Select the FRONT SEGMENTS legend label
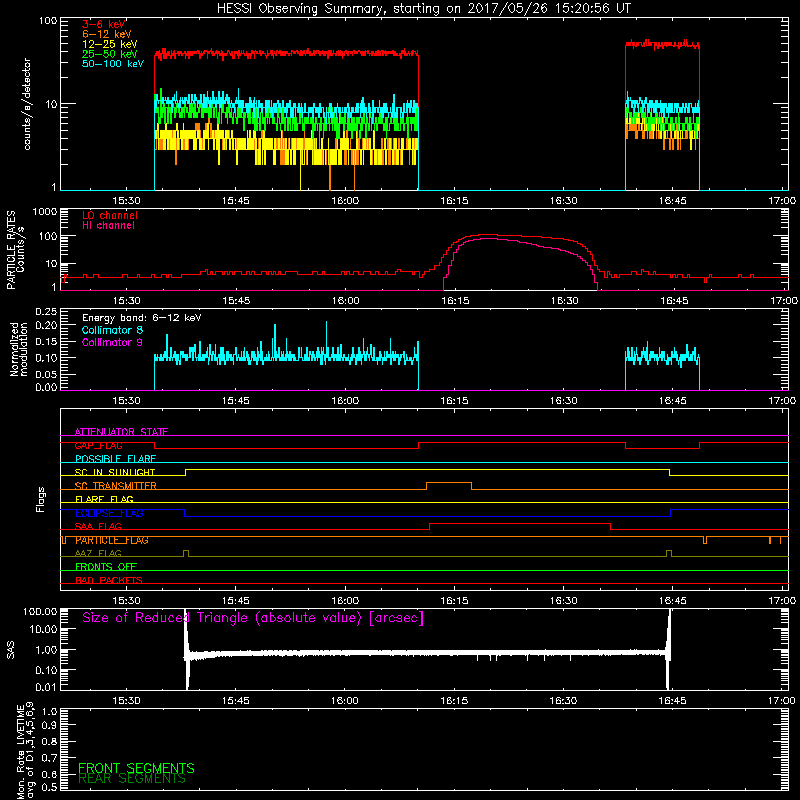800x800 pixels. click(x=136, y=768)
